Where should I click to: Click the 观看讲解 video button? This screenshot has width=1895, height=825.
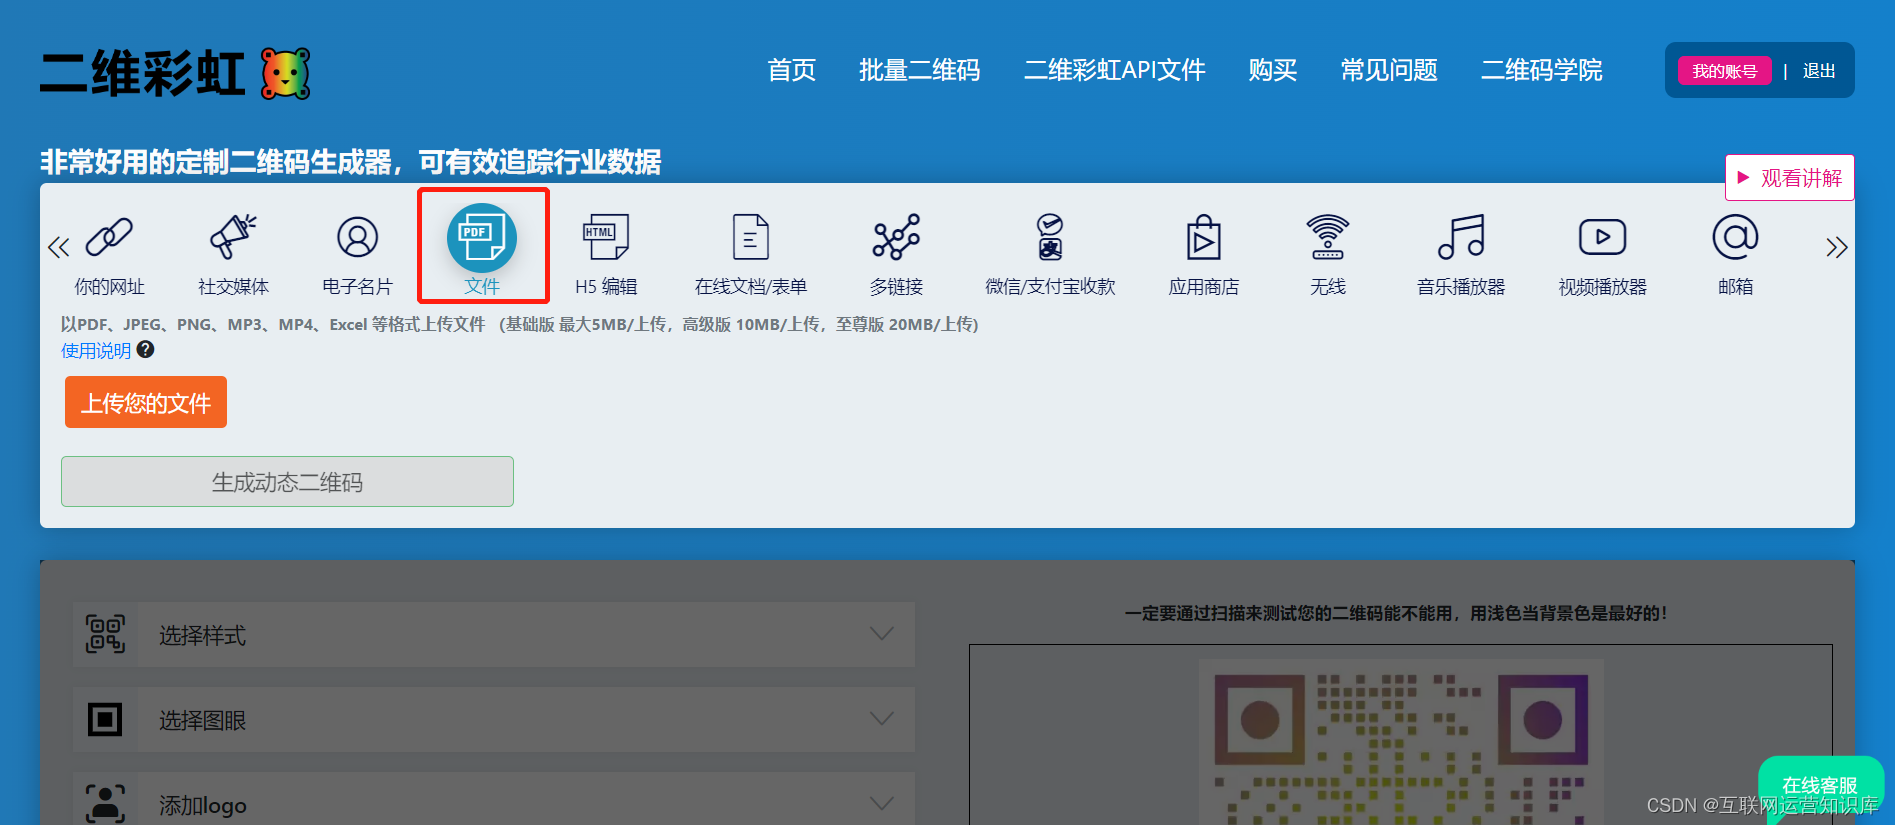pyautogui.click(x=1790, y=178)
